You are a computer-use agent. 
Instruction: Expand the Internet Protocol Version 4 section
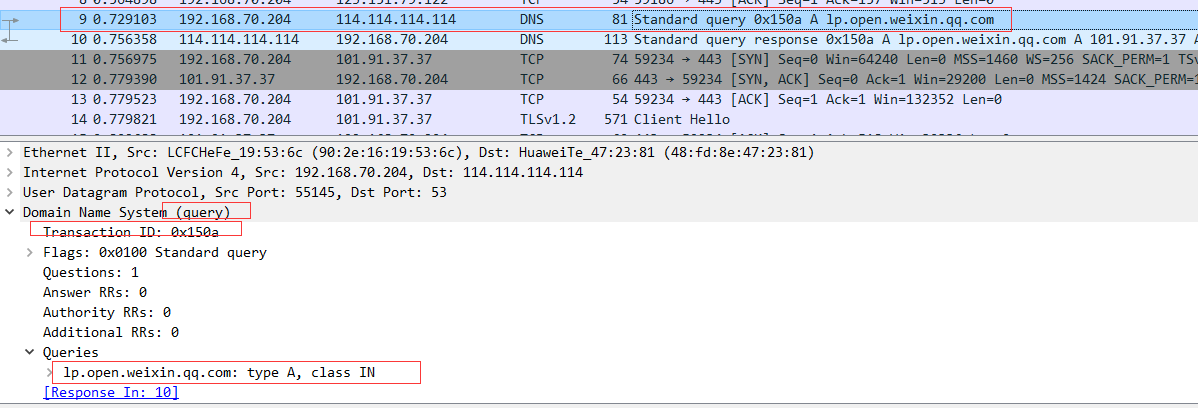click(x=10, y=172)
